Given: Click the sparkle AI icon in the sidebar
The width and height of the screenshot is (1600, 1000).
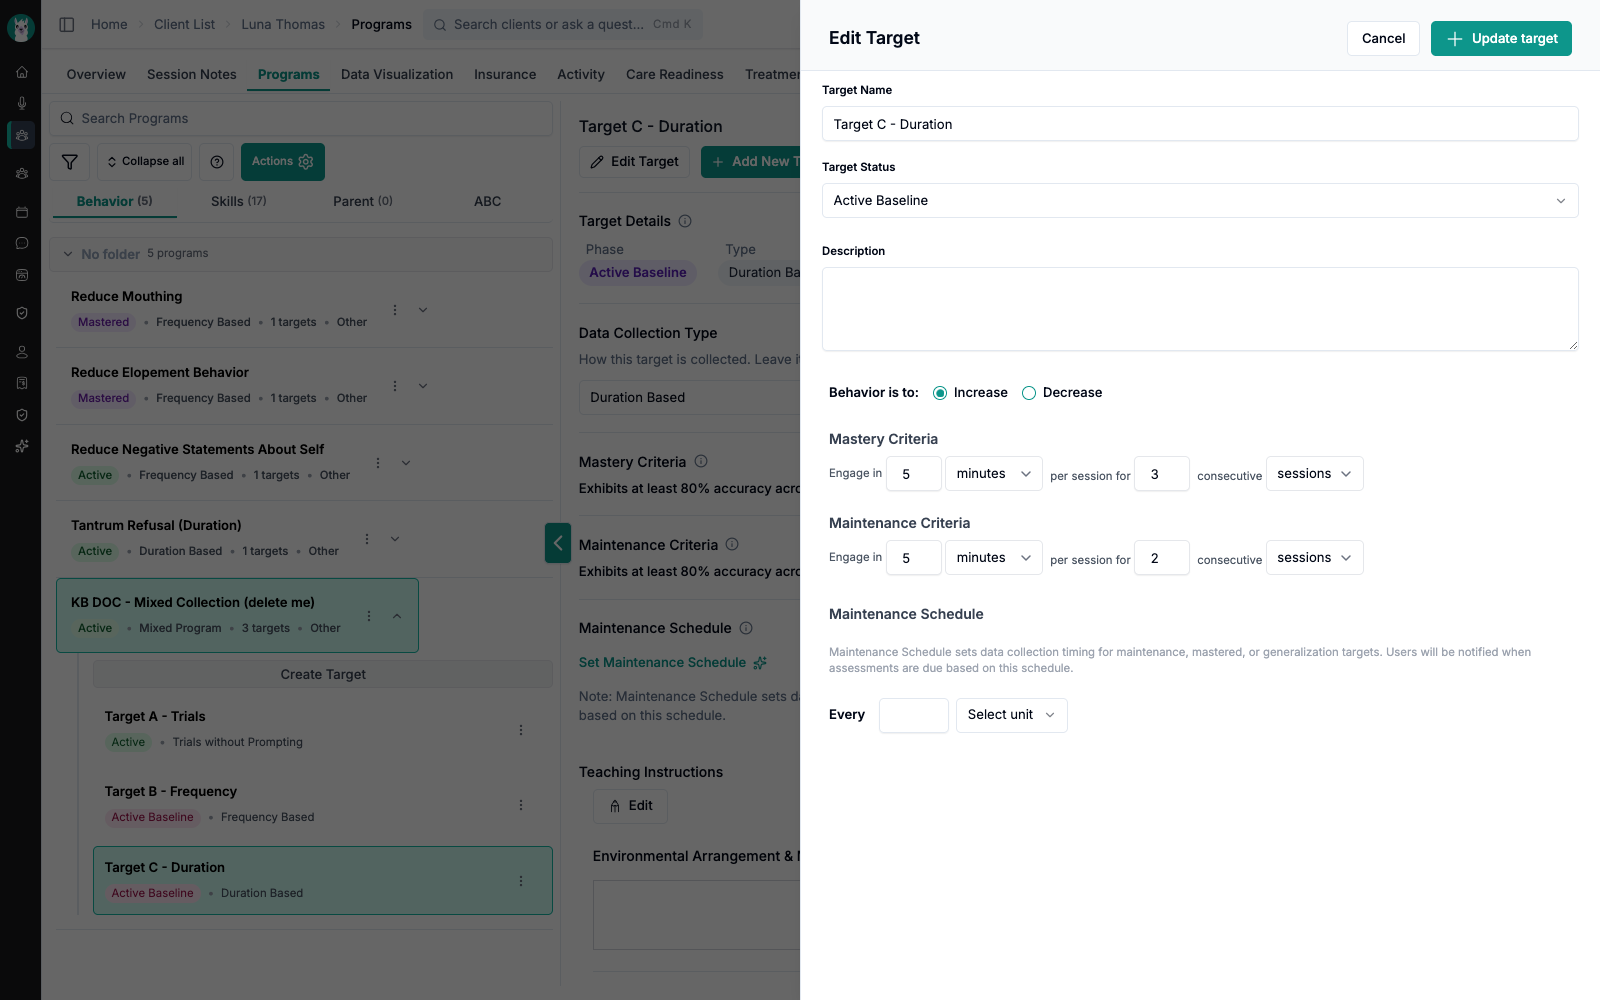Looking at the screenshot, I should click(21, 446).
